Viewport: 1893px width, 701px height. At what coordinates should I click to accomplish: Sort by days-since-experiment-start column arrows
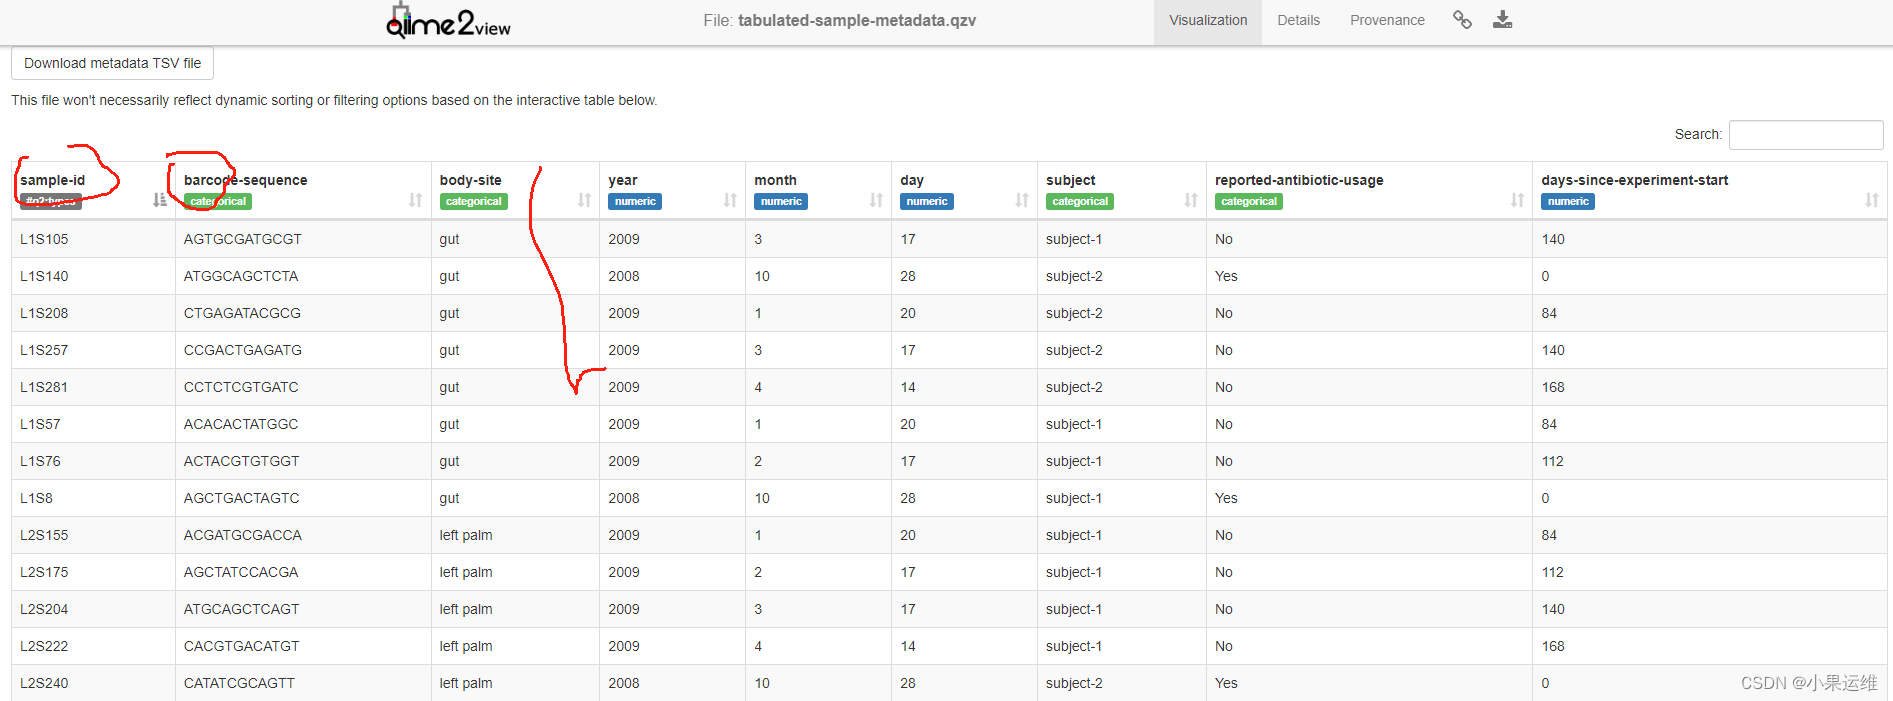tap(1872, 200)
